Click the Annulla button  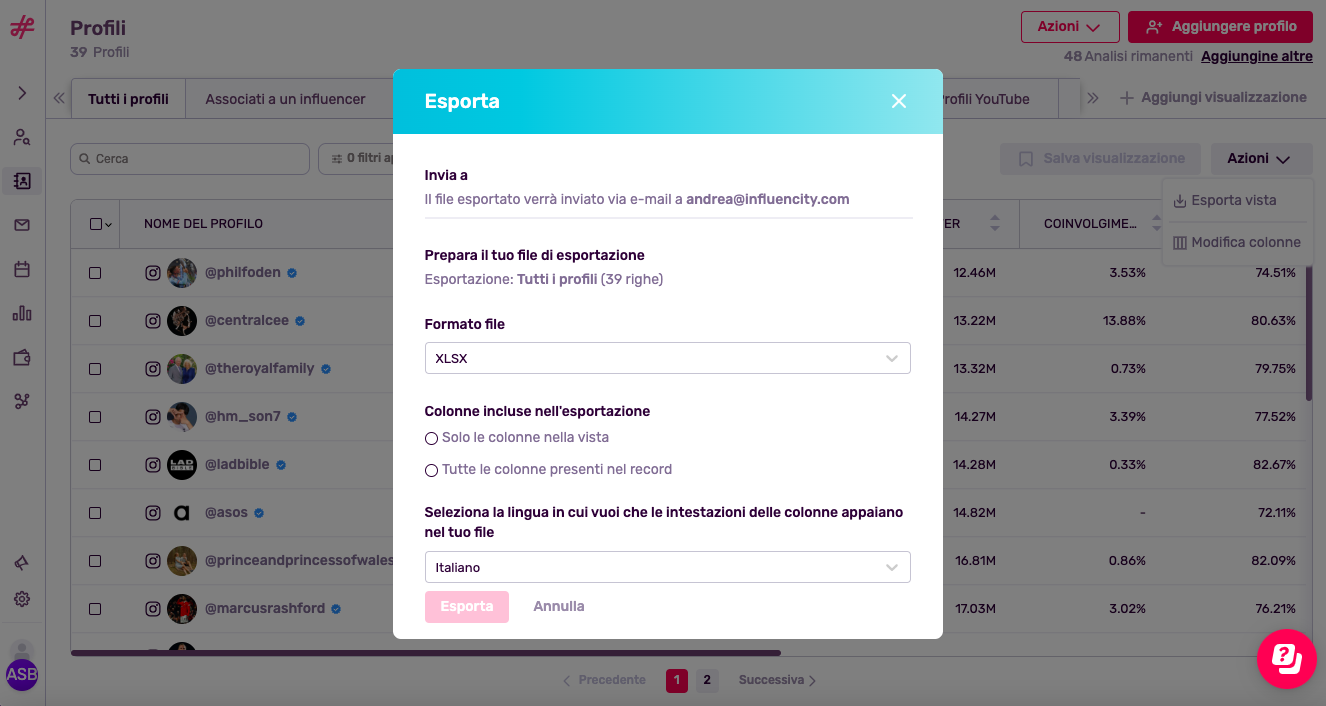click(x=559, y=606)
